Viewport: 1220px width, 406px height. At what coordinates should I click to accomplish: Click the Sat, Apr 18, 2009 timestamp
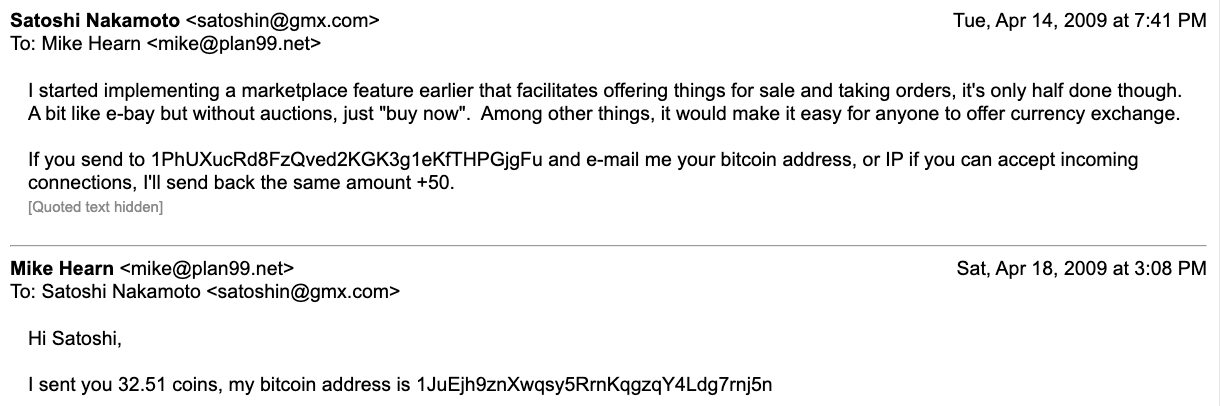(1082, 268)
